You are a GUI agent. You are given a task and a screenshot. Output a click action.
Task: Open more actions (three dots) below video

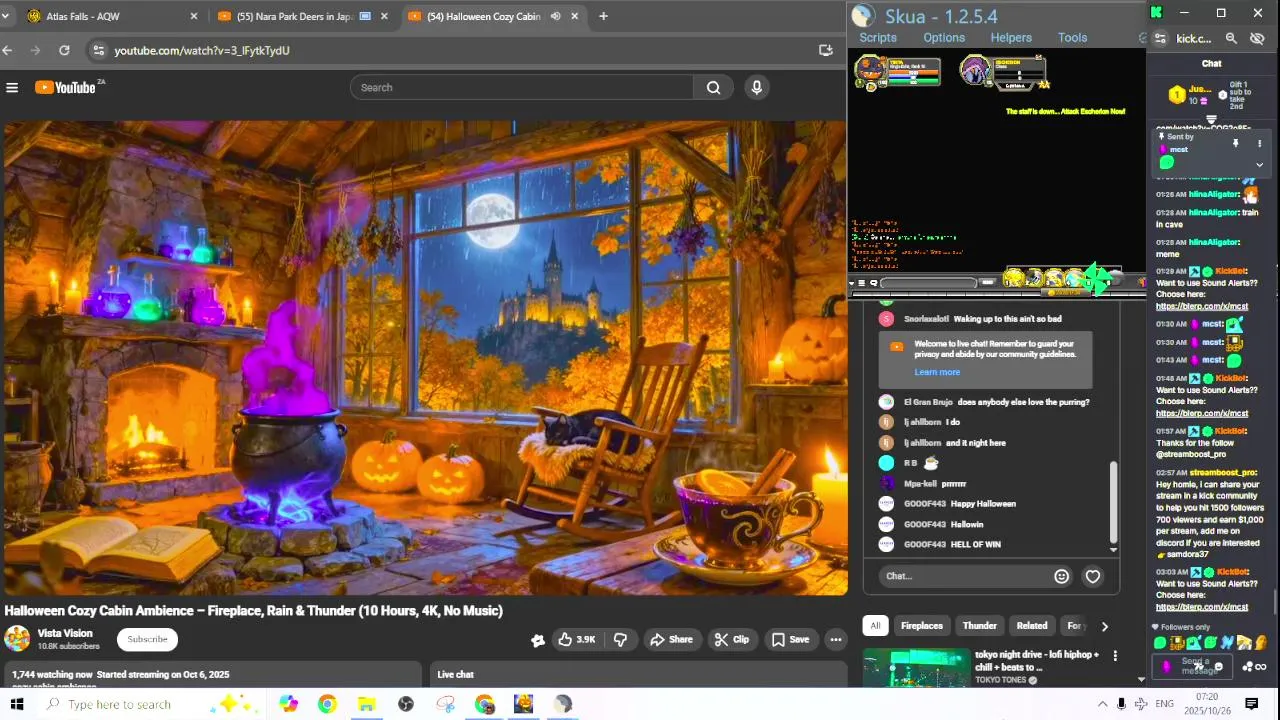pos(835,639)
